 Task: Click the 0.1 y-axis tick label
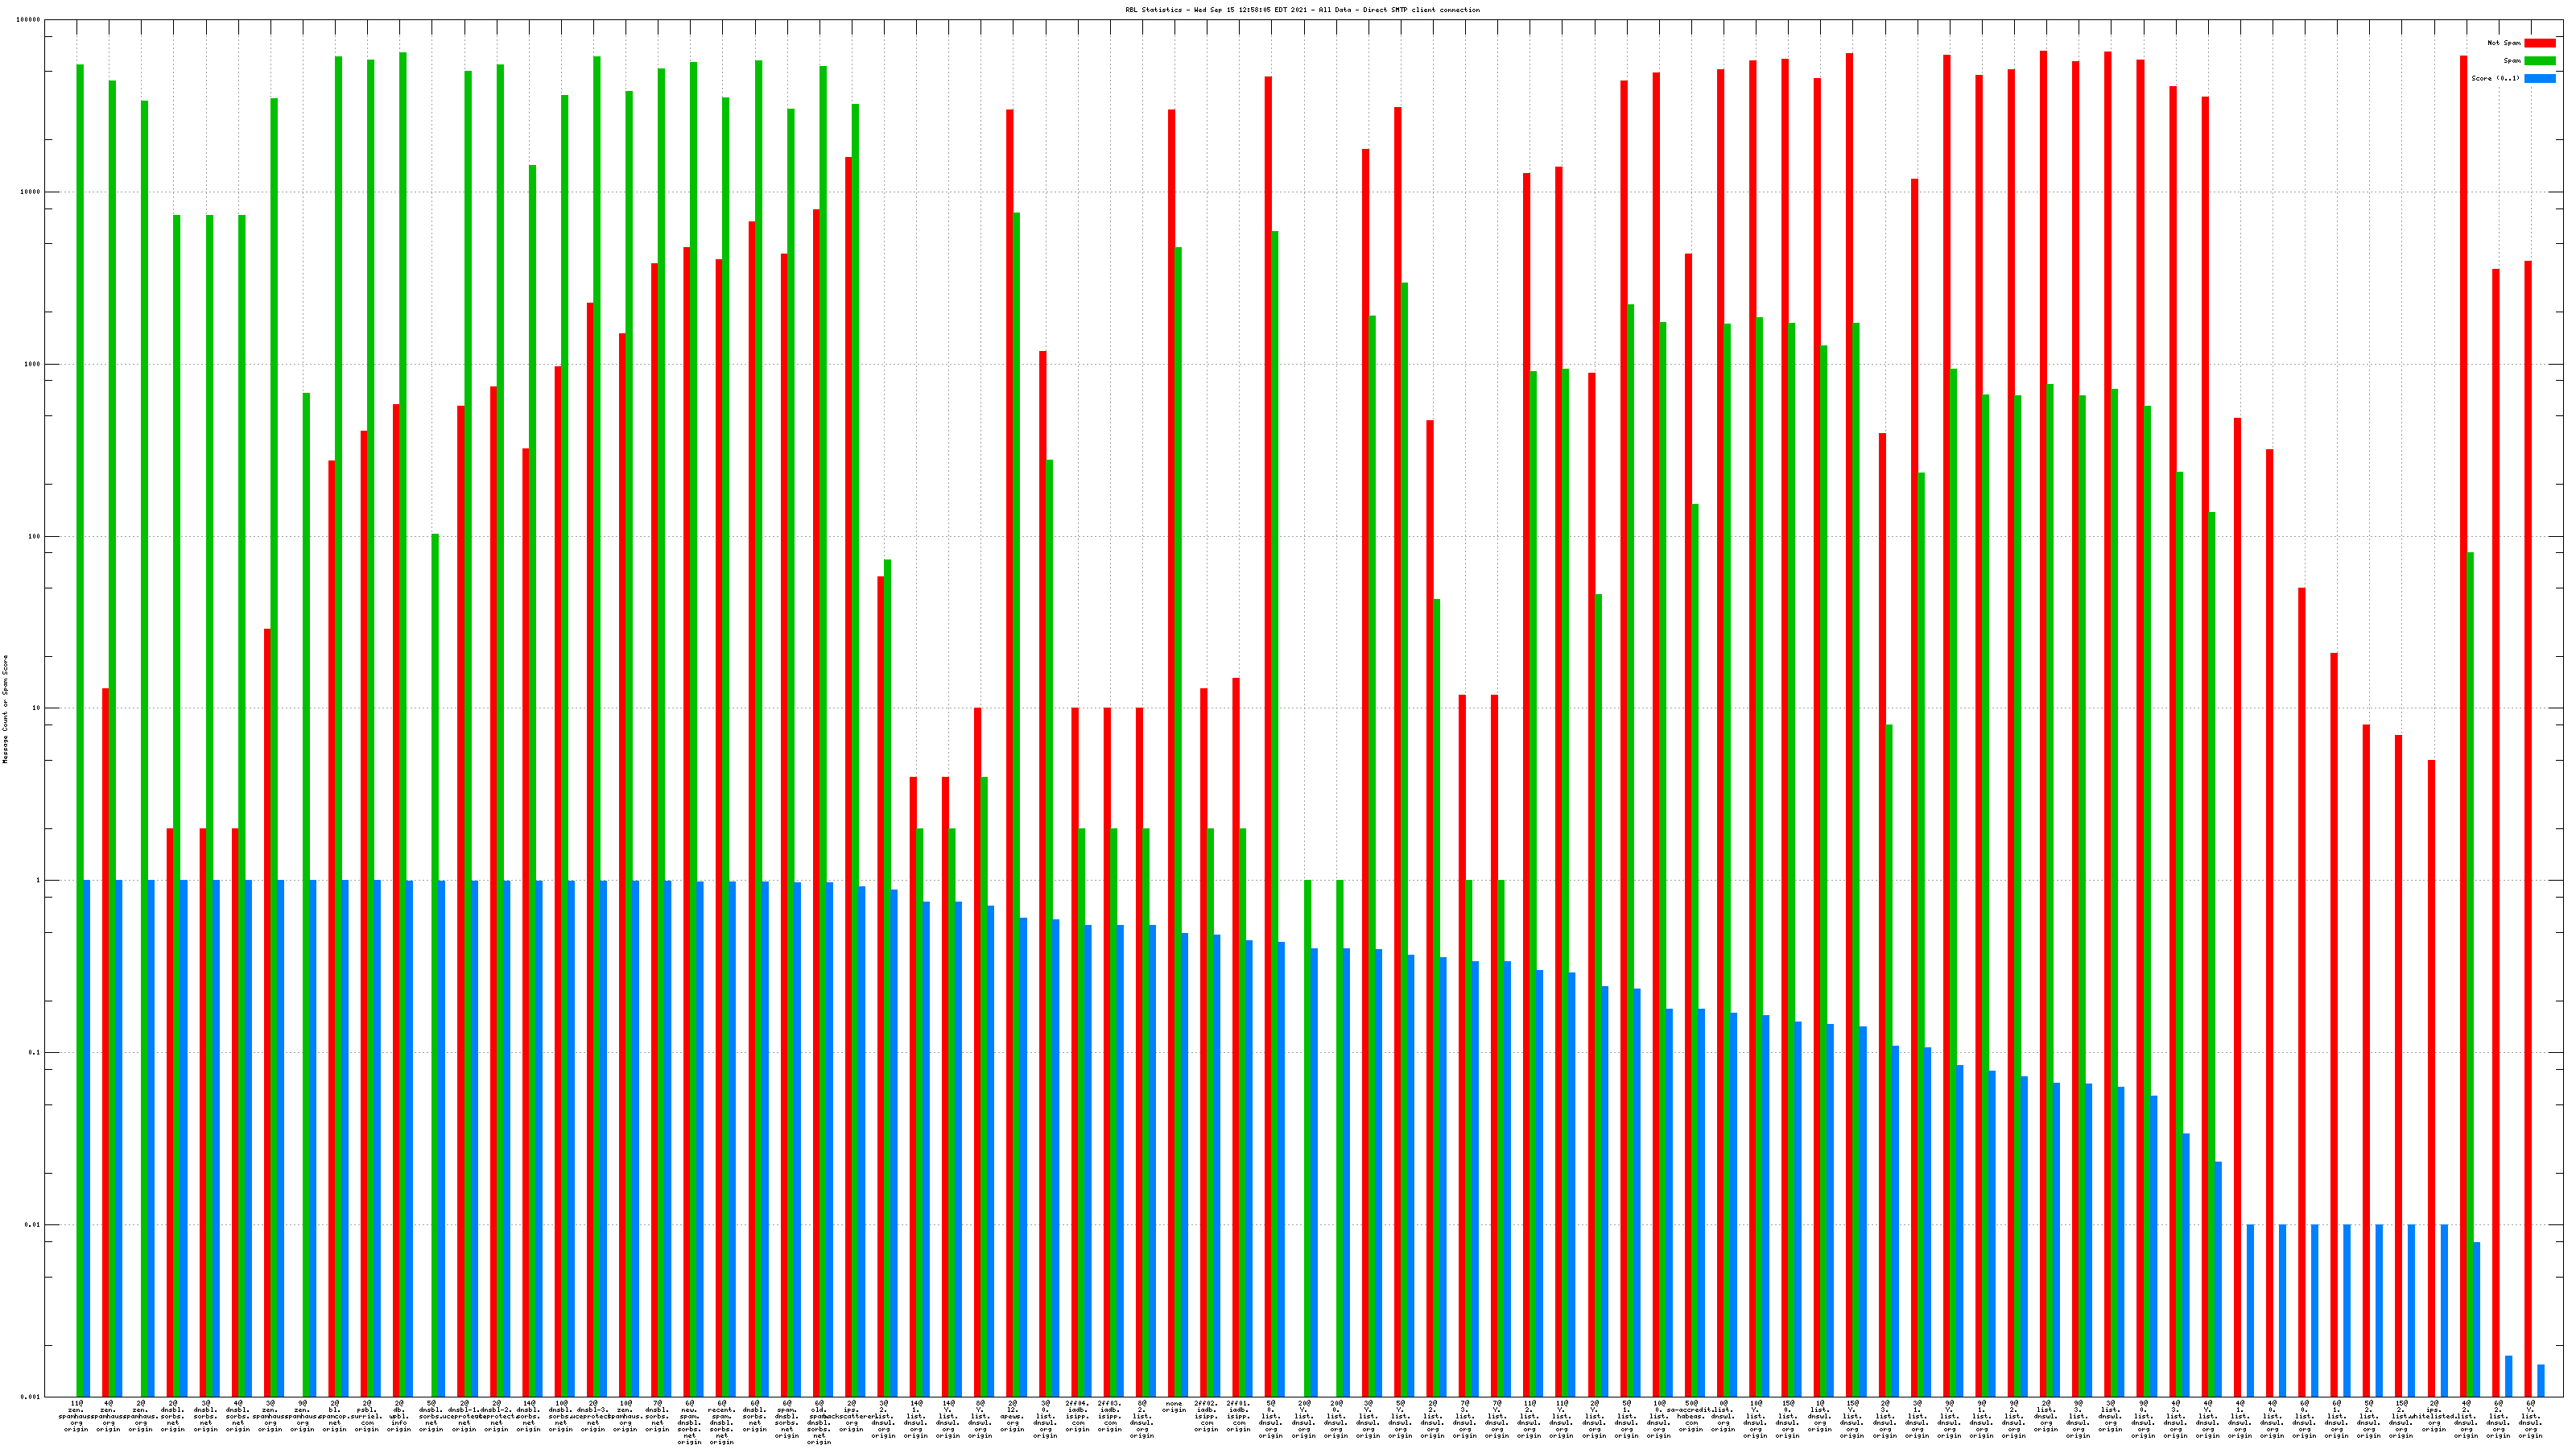pyautogui.click(x=35, y=1053)
